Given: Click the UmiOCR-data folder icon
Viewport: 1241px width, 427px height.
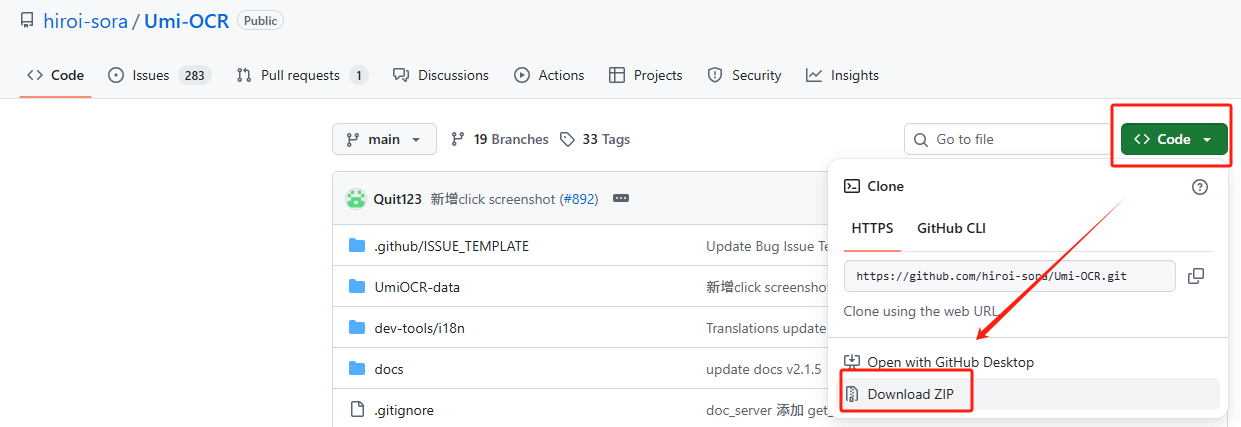Looking at the screenshot, I should [357, 287].
